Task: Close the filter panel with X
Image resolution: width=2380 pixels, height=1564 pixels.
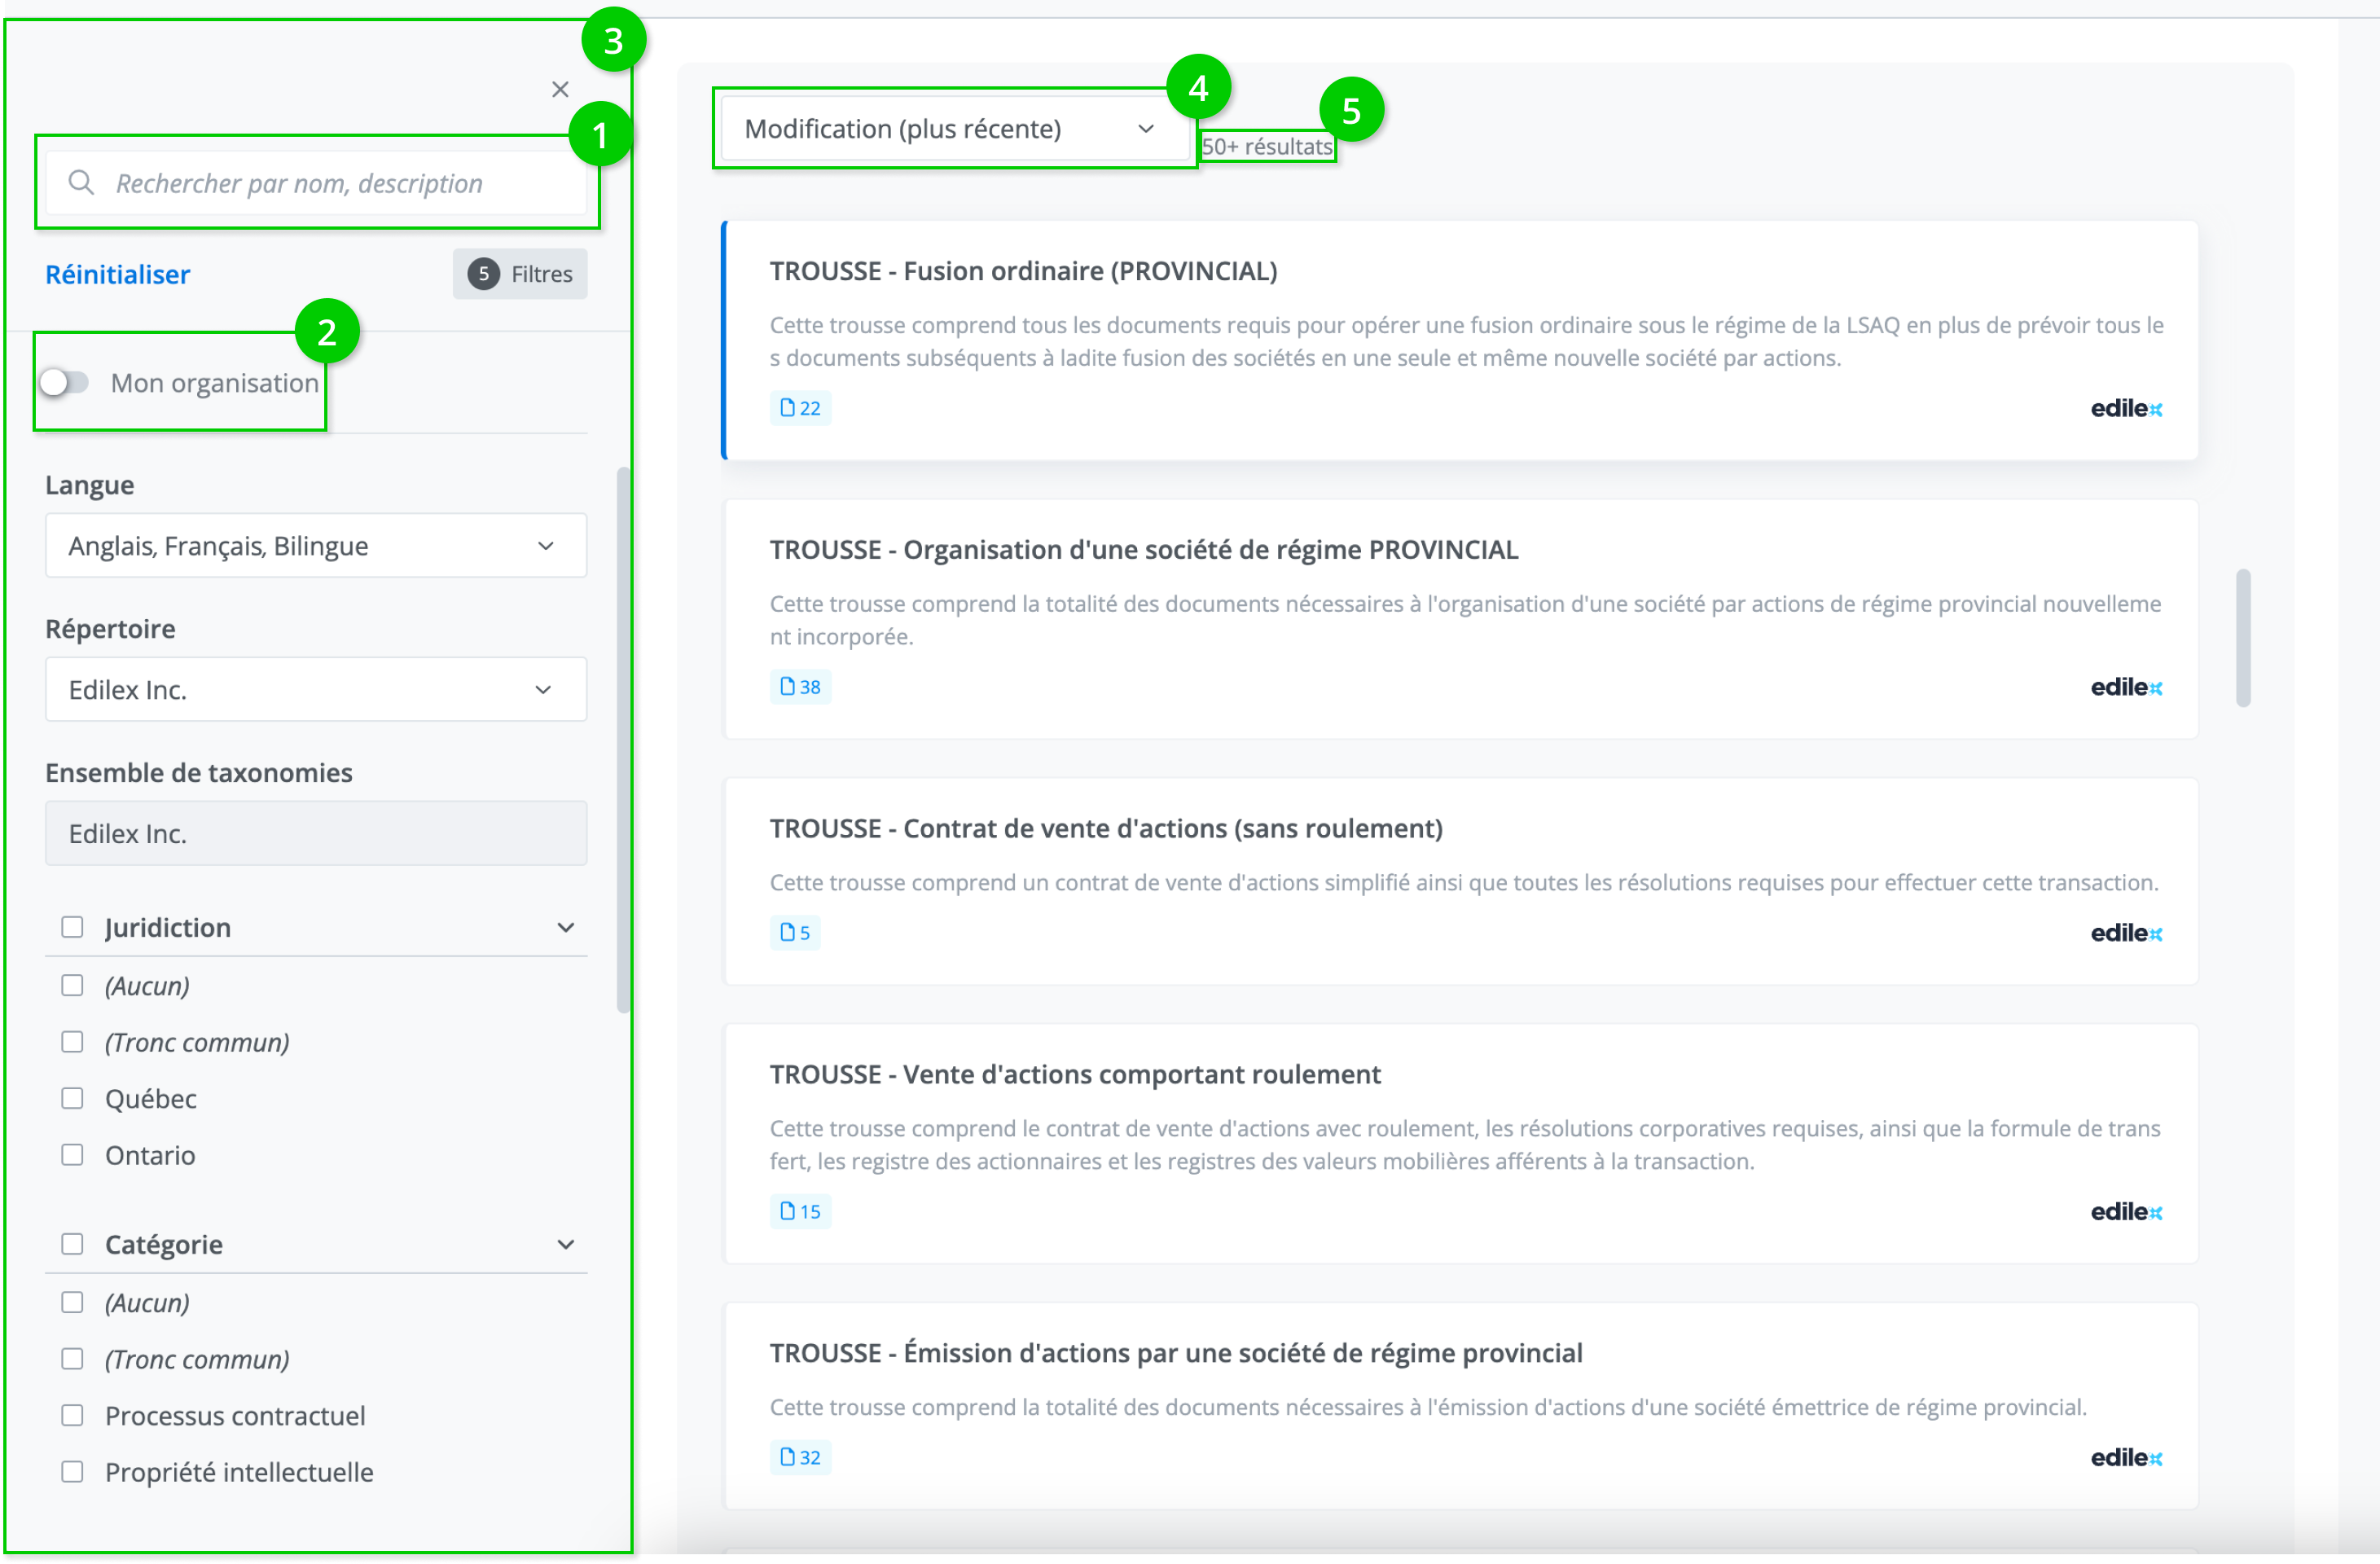Action: [x=560, y=90]
